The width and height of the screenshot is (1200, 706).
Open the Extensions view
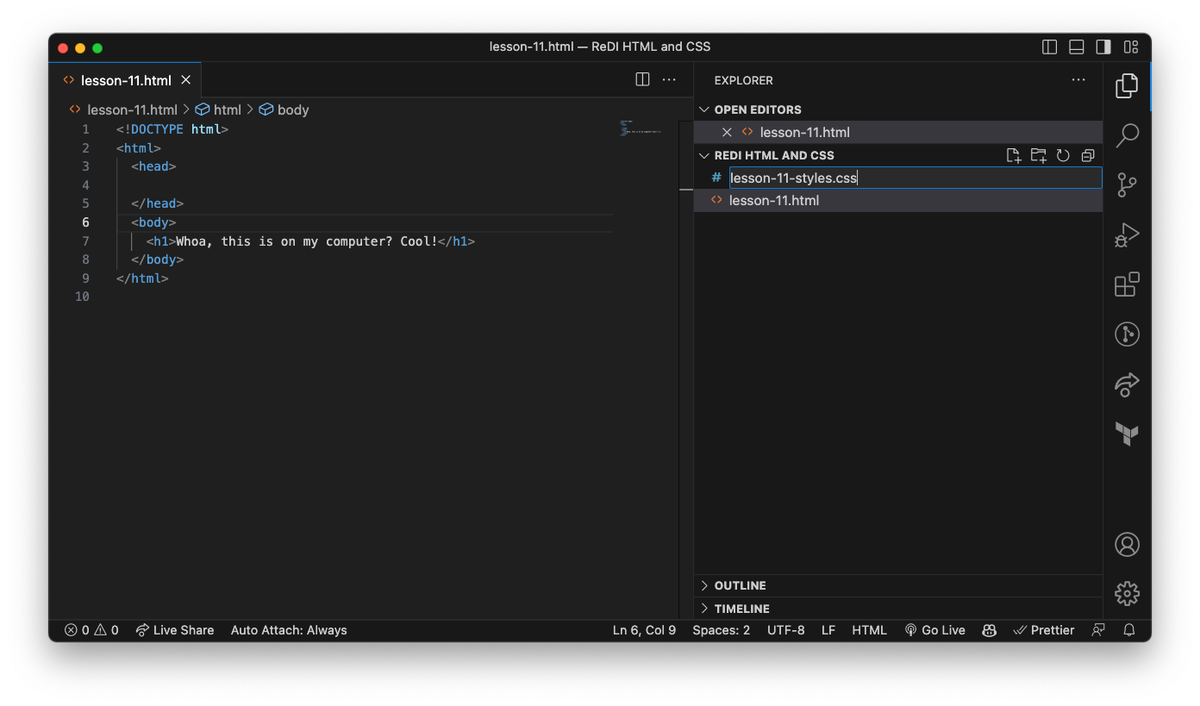(x=1127, y=285)
